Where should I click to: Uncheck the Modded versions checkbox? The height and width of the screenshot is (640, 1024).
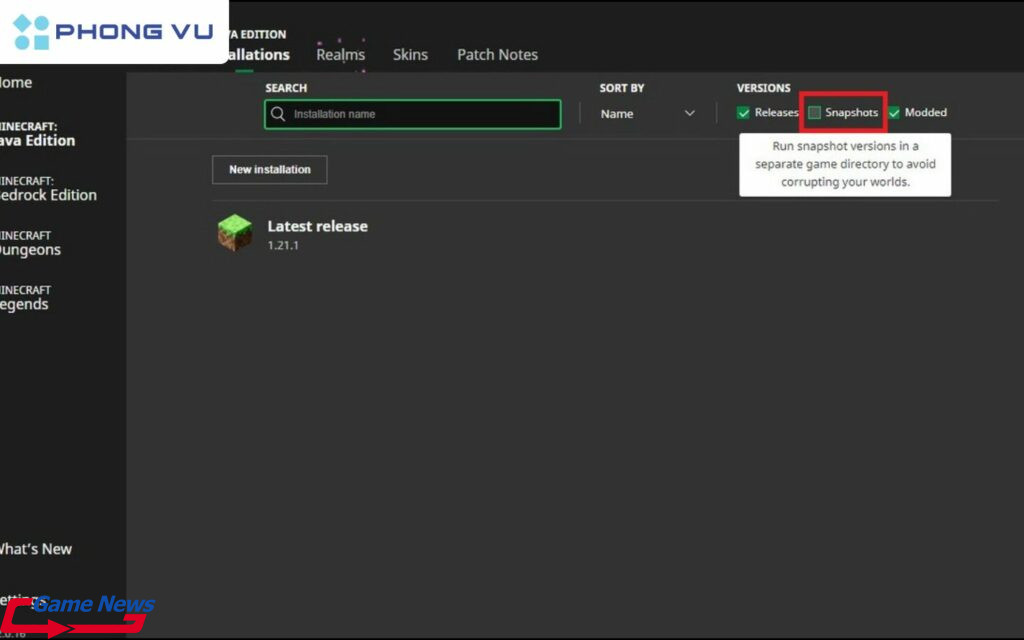(892, 112)
